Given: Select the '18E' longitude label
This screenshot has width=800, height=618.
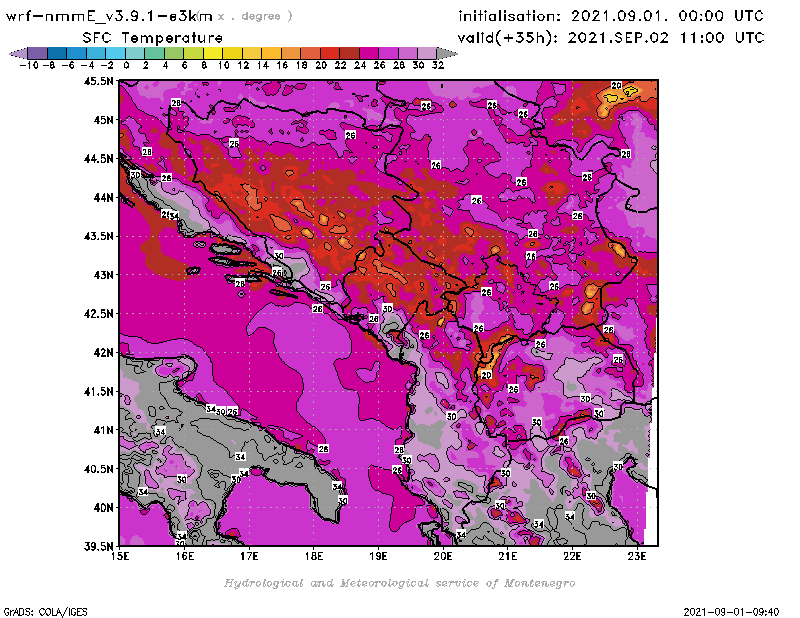Looking at the screenshot, I should pos(314,556).
